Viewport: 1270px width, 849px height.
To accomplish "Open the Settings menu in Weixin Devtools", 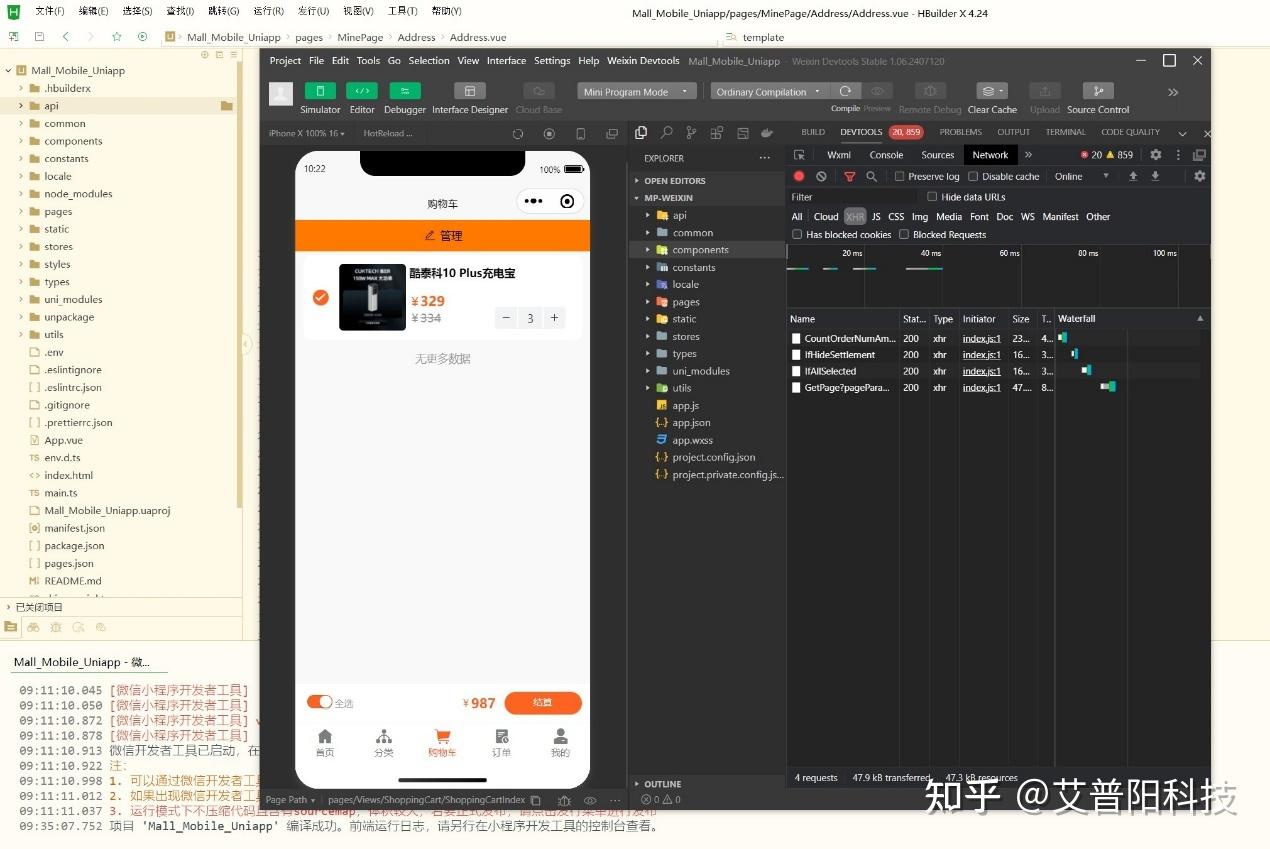I will pyautogui.click(x=552, y=60).
